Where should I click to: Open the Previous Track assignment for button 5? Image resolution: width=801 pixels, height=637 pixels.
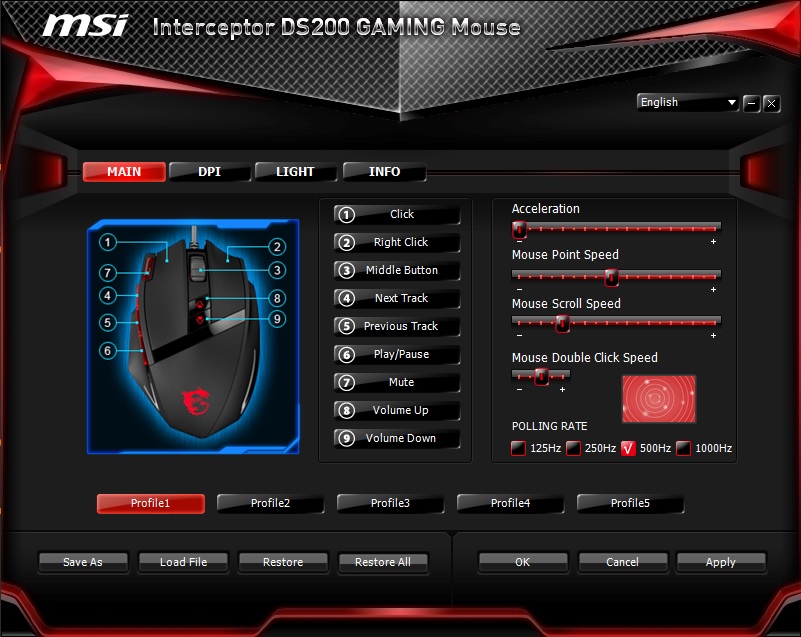(x=397, y=326)
